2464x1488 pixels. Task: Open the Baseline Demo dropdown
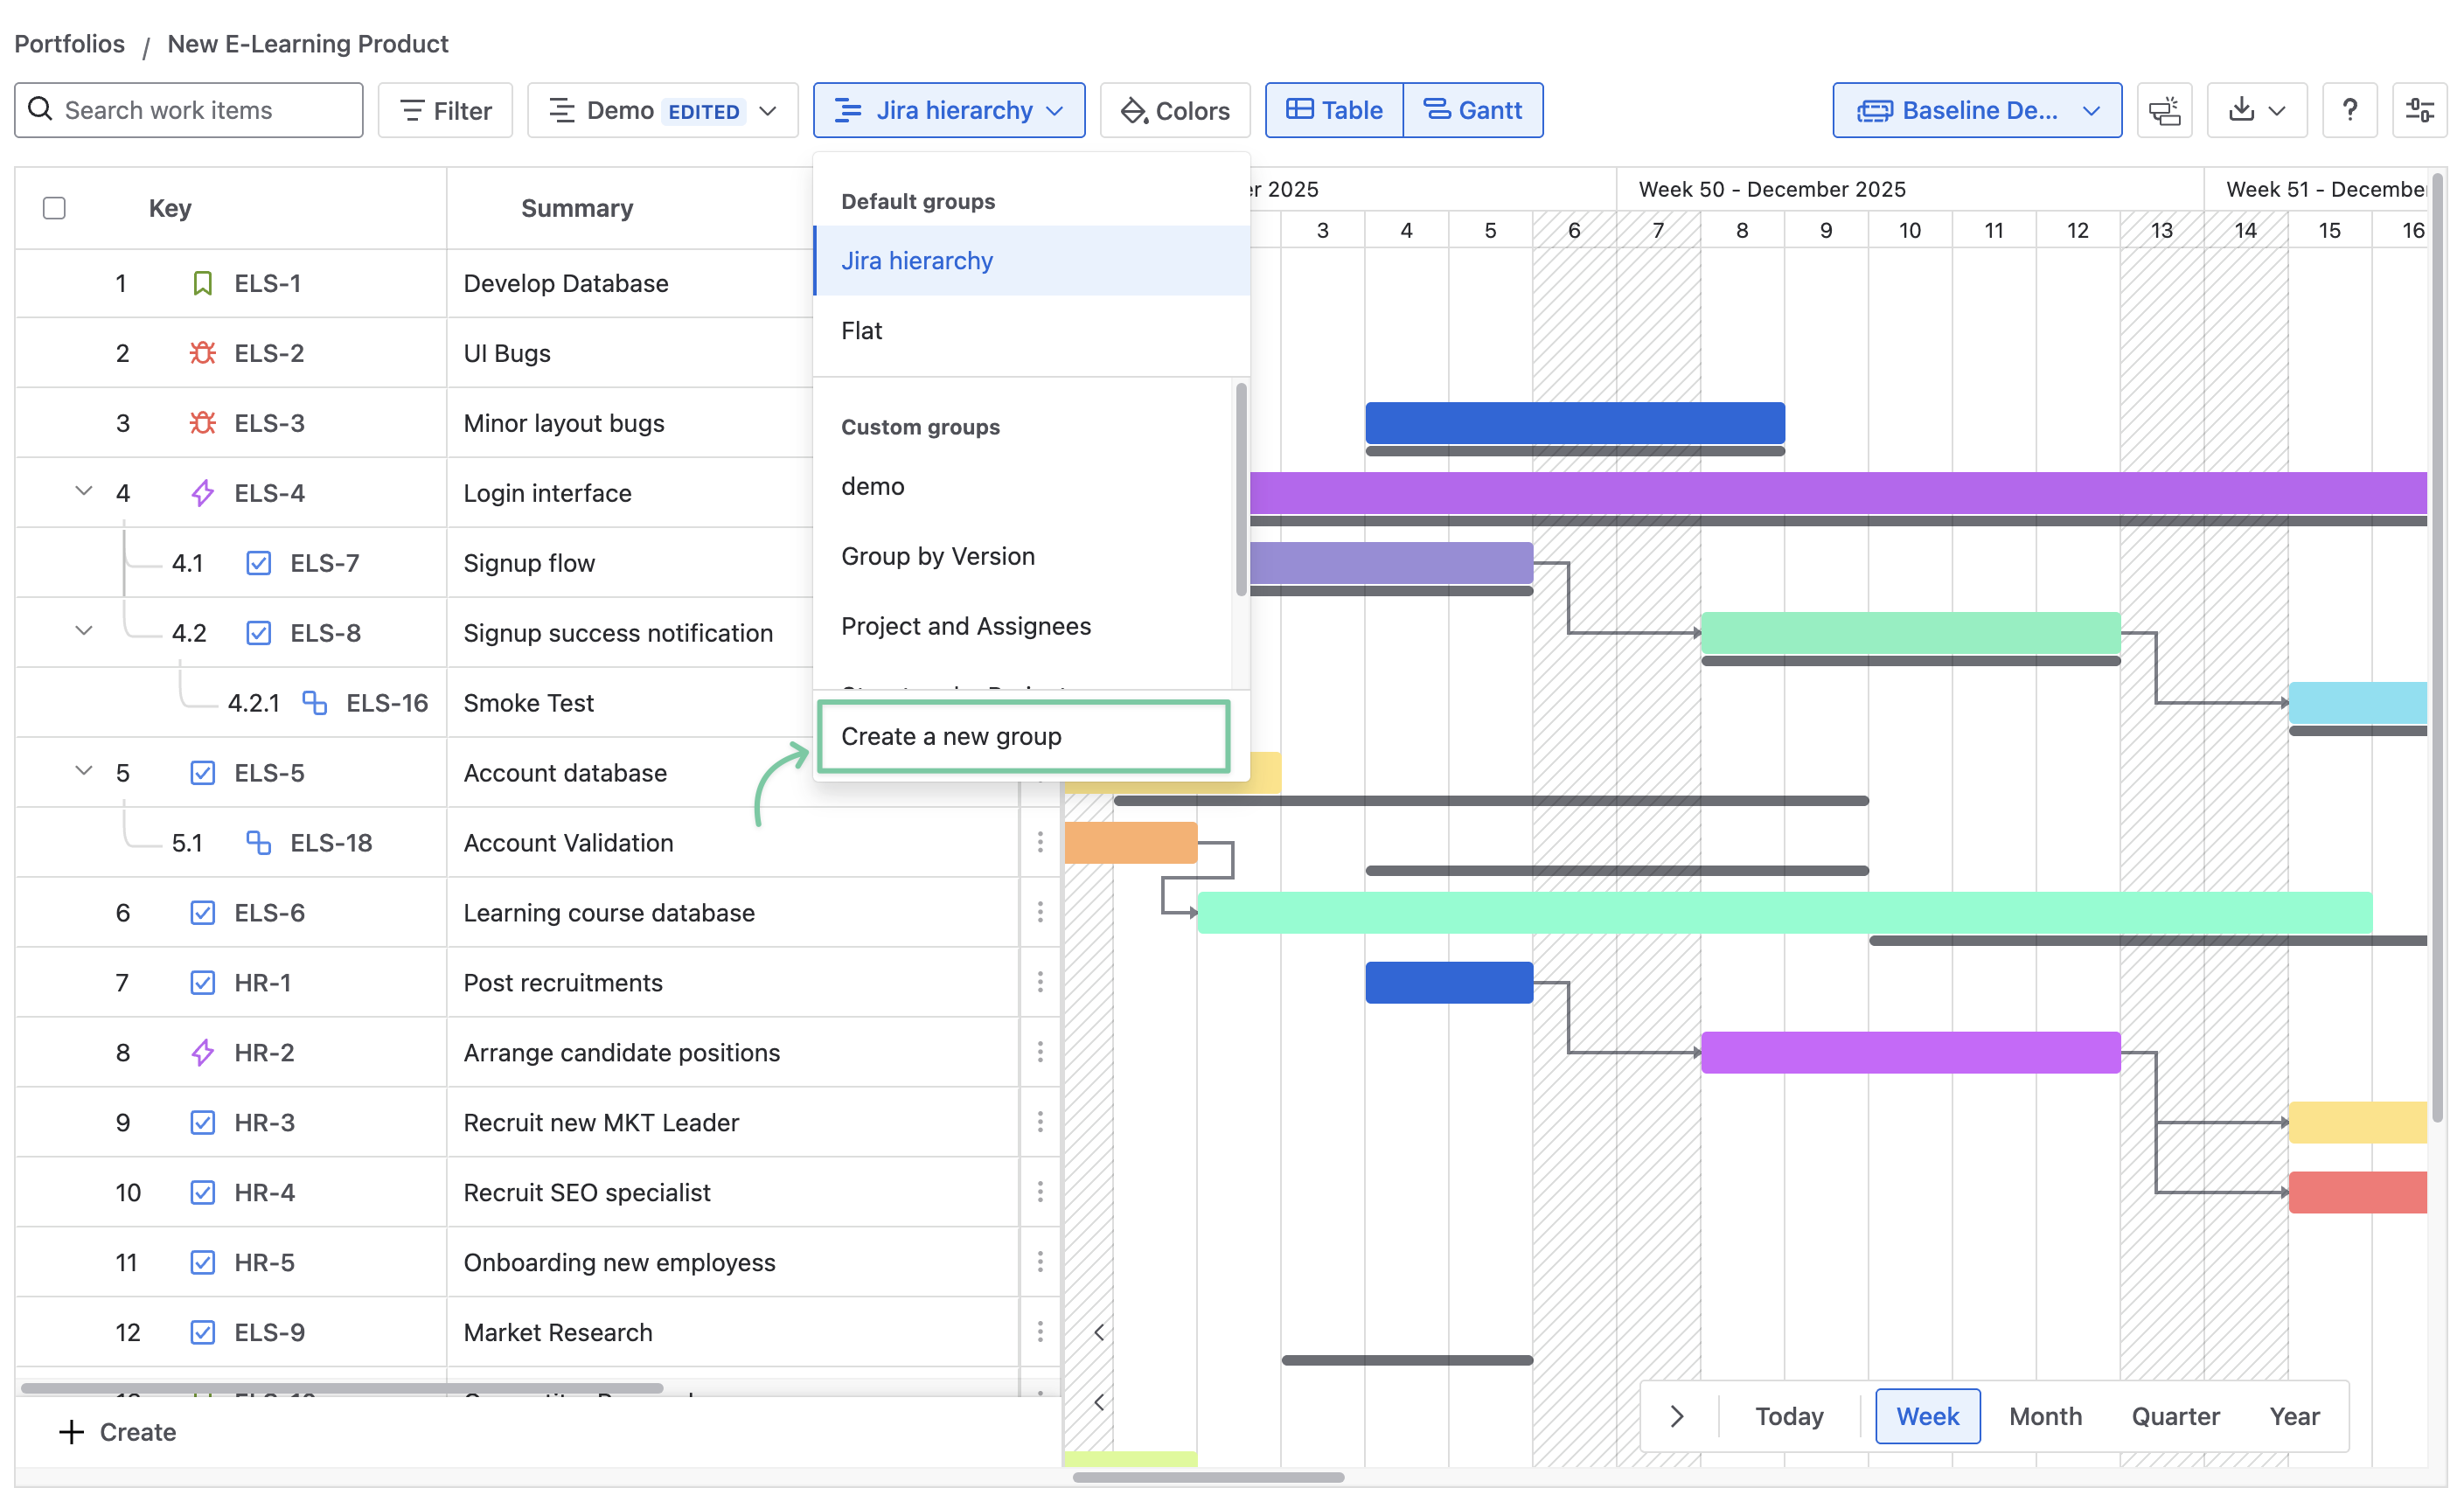coord(1976,110)
